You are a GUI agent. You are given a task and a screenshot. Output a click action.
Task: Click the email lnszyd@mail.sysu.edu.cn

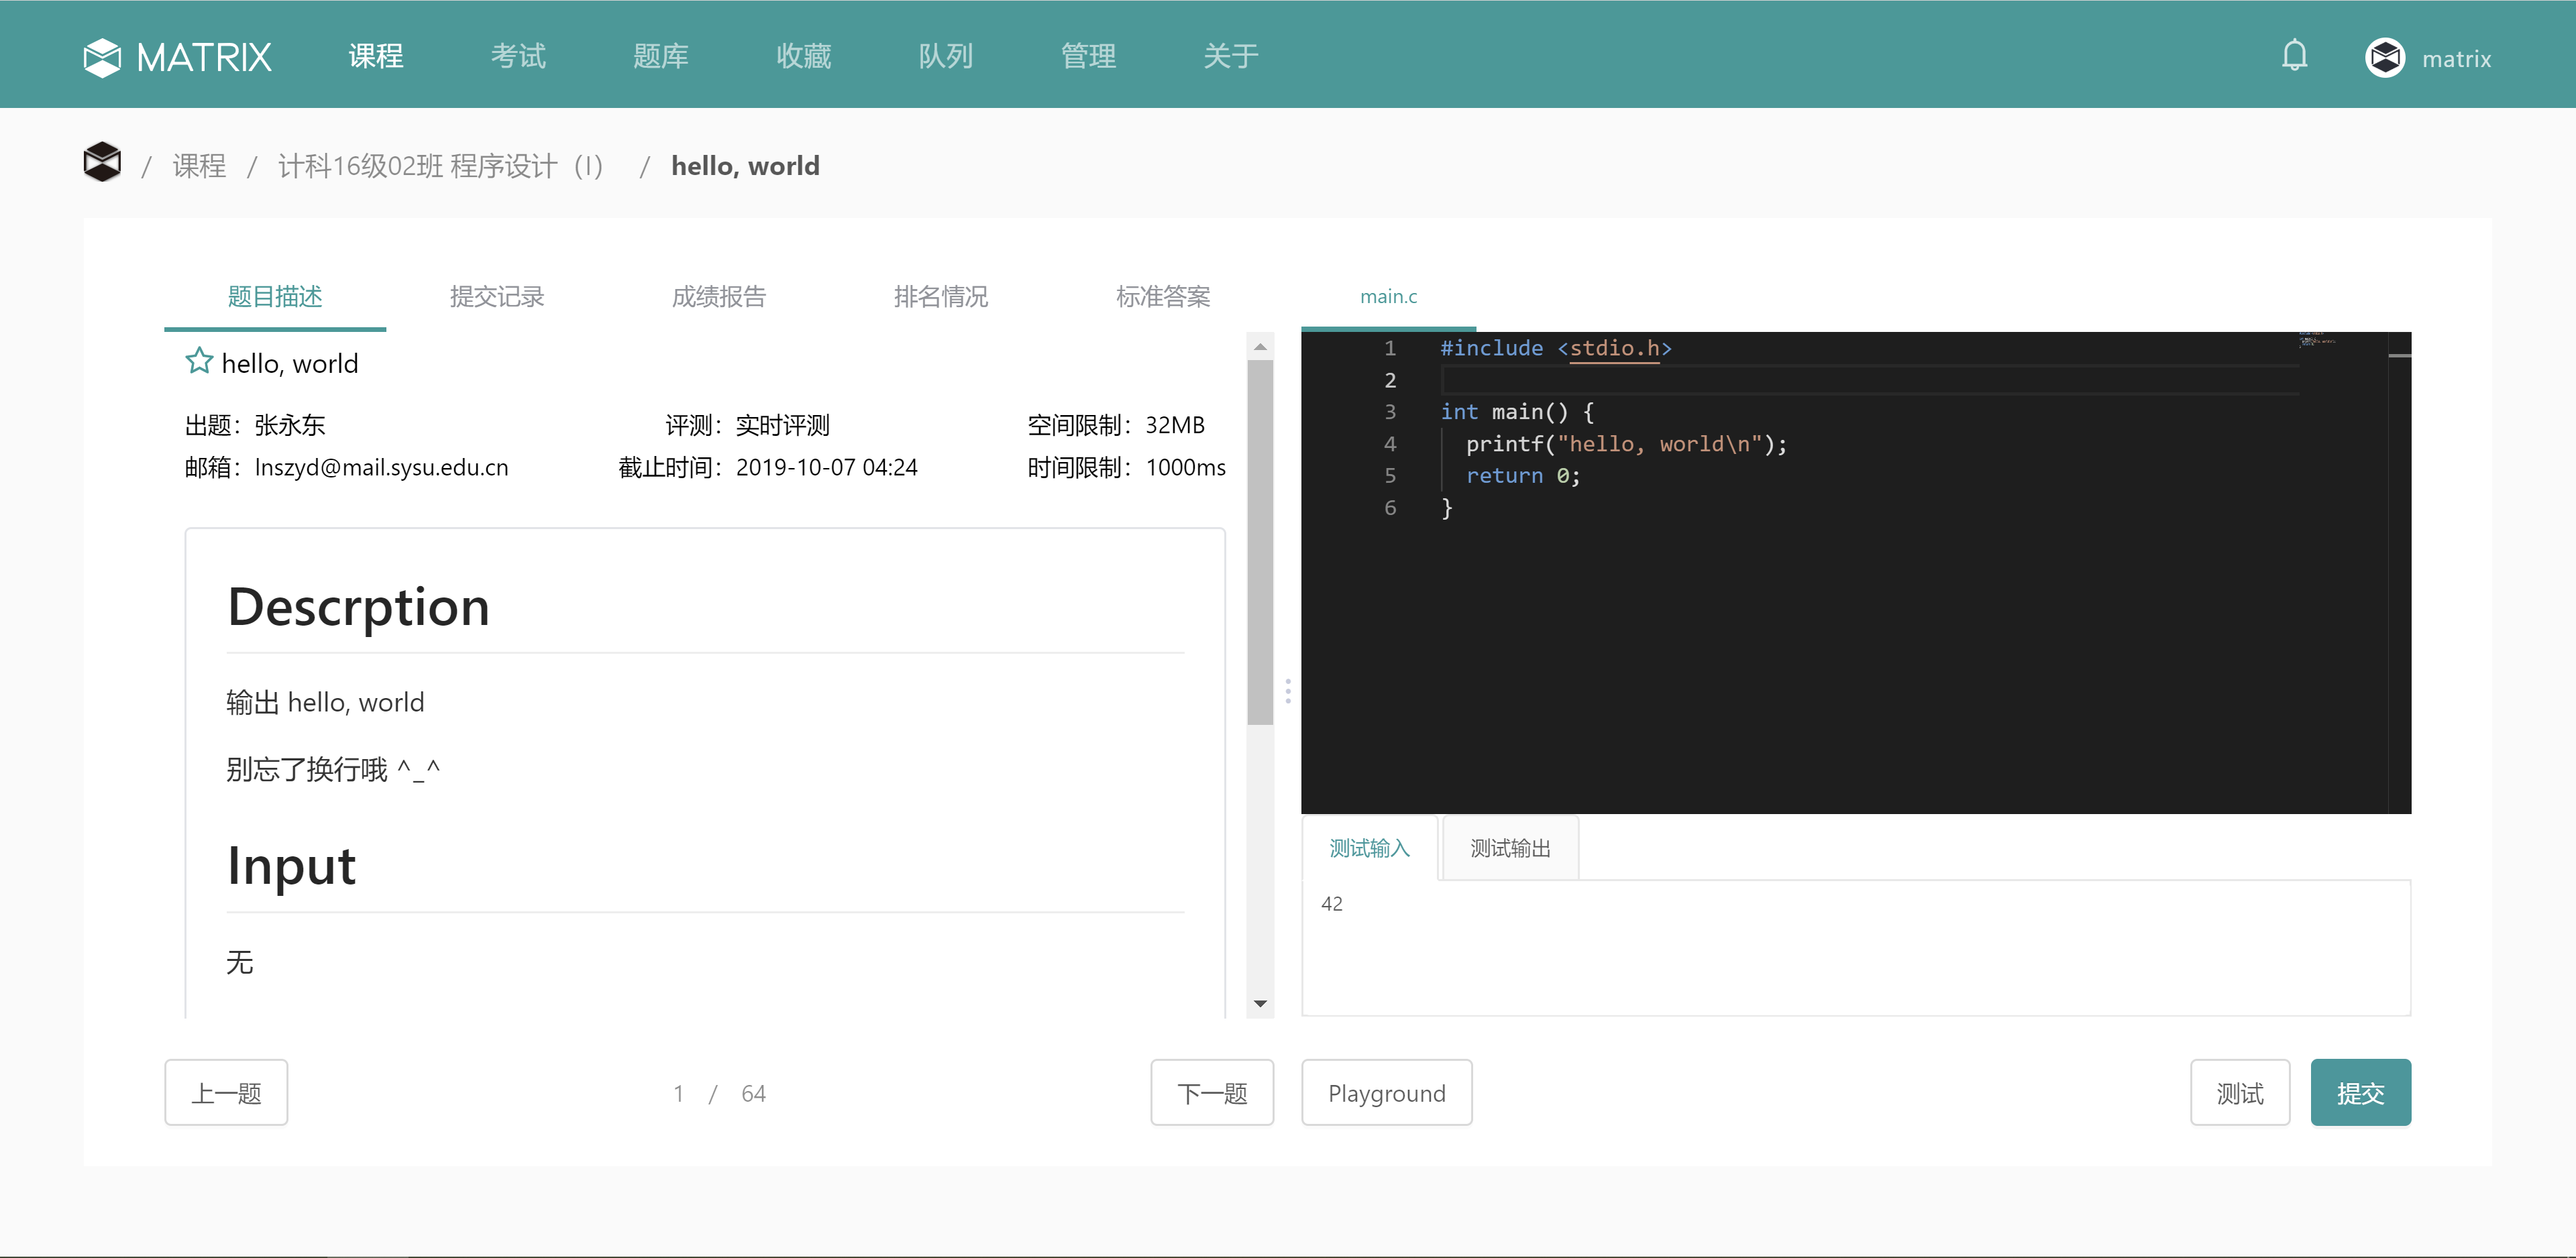tap(381, 467)
